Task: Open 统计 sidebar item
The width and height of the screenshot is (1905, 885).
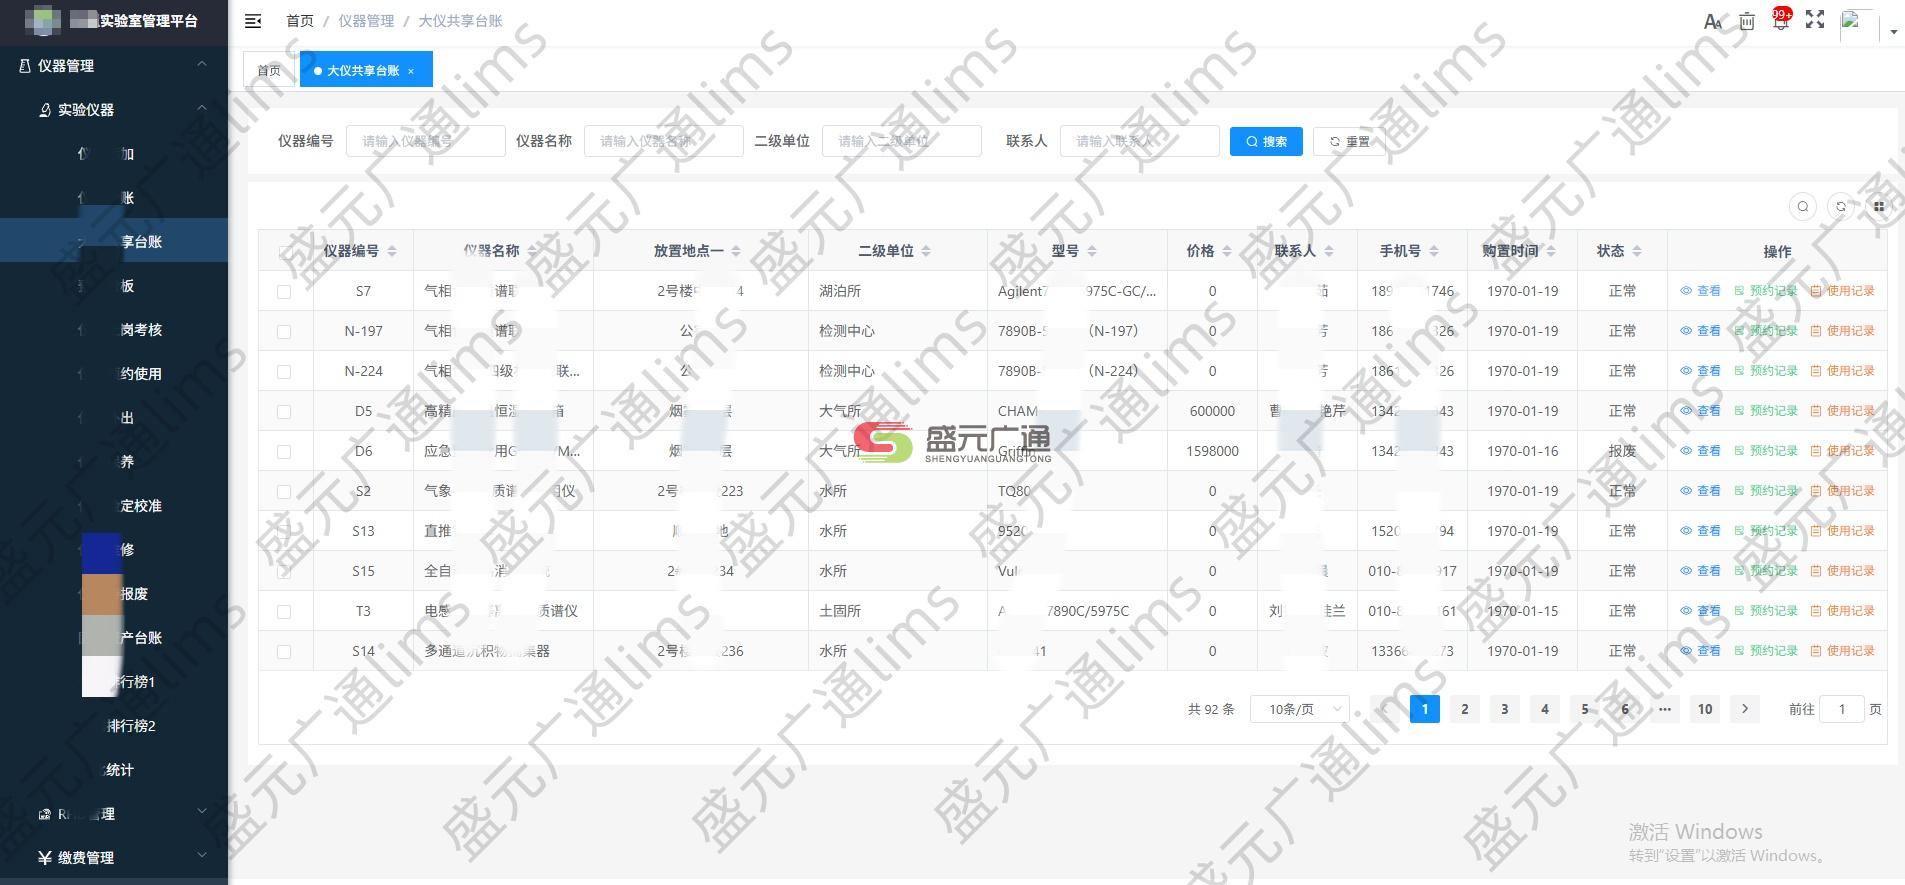Action: click(114, 769)
